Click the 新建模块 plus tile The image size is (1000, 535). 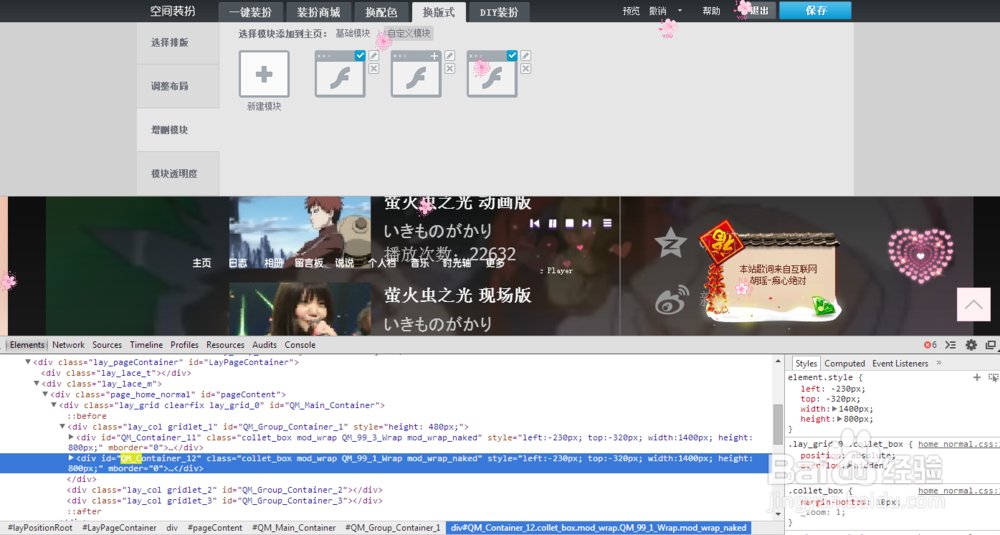[263, 74]
